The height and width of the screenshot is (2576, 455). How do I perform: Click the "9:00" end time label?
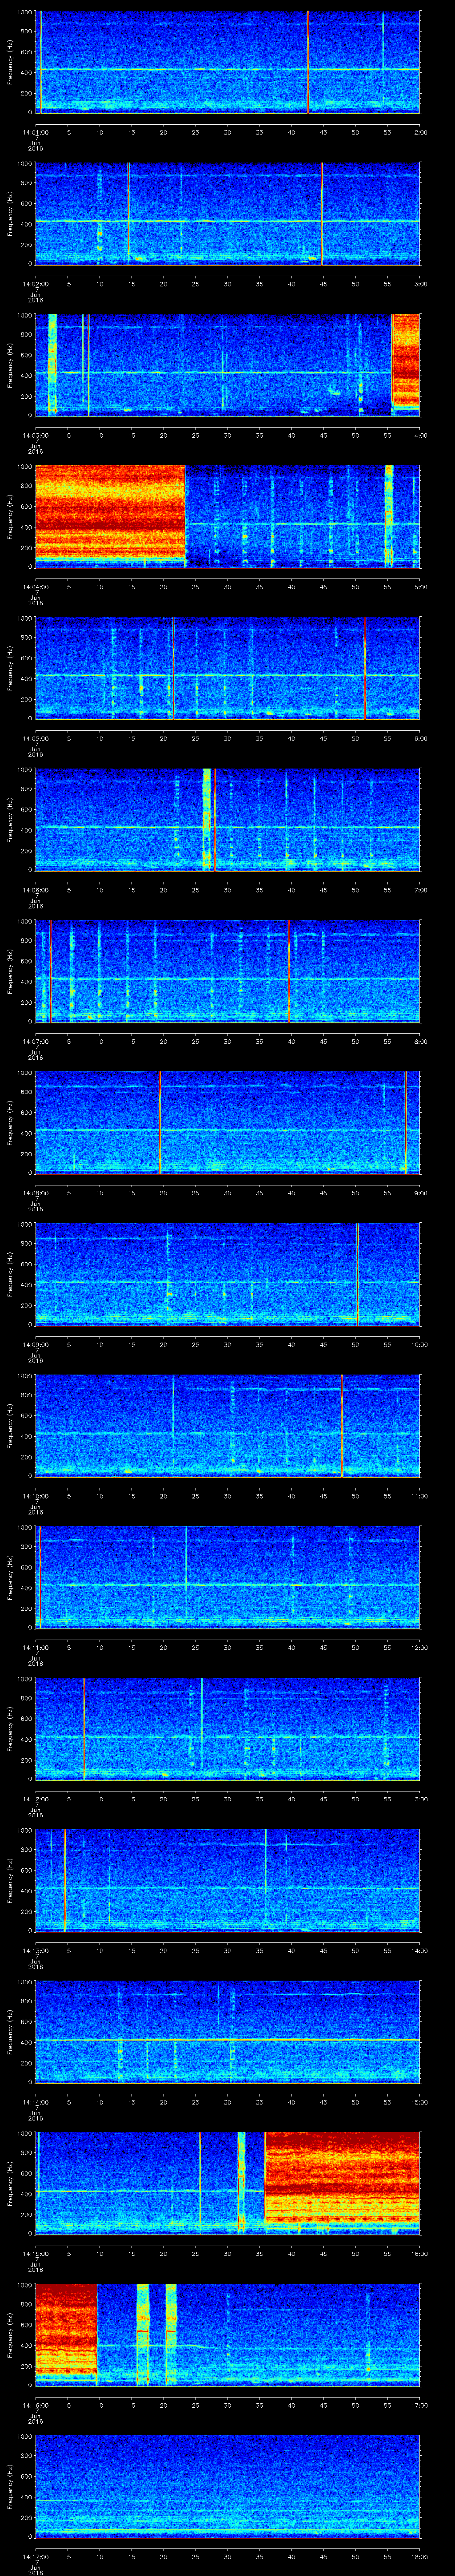click(x=420, y=1192)
